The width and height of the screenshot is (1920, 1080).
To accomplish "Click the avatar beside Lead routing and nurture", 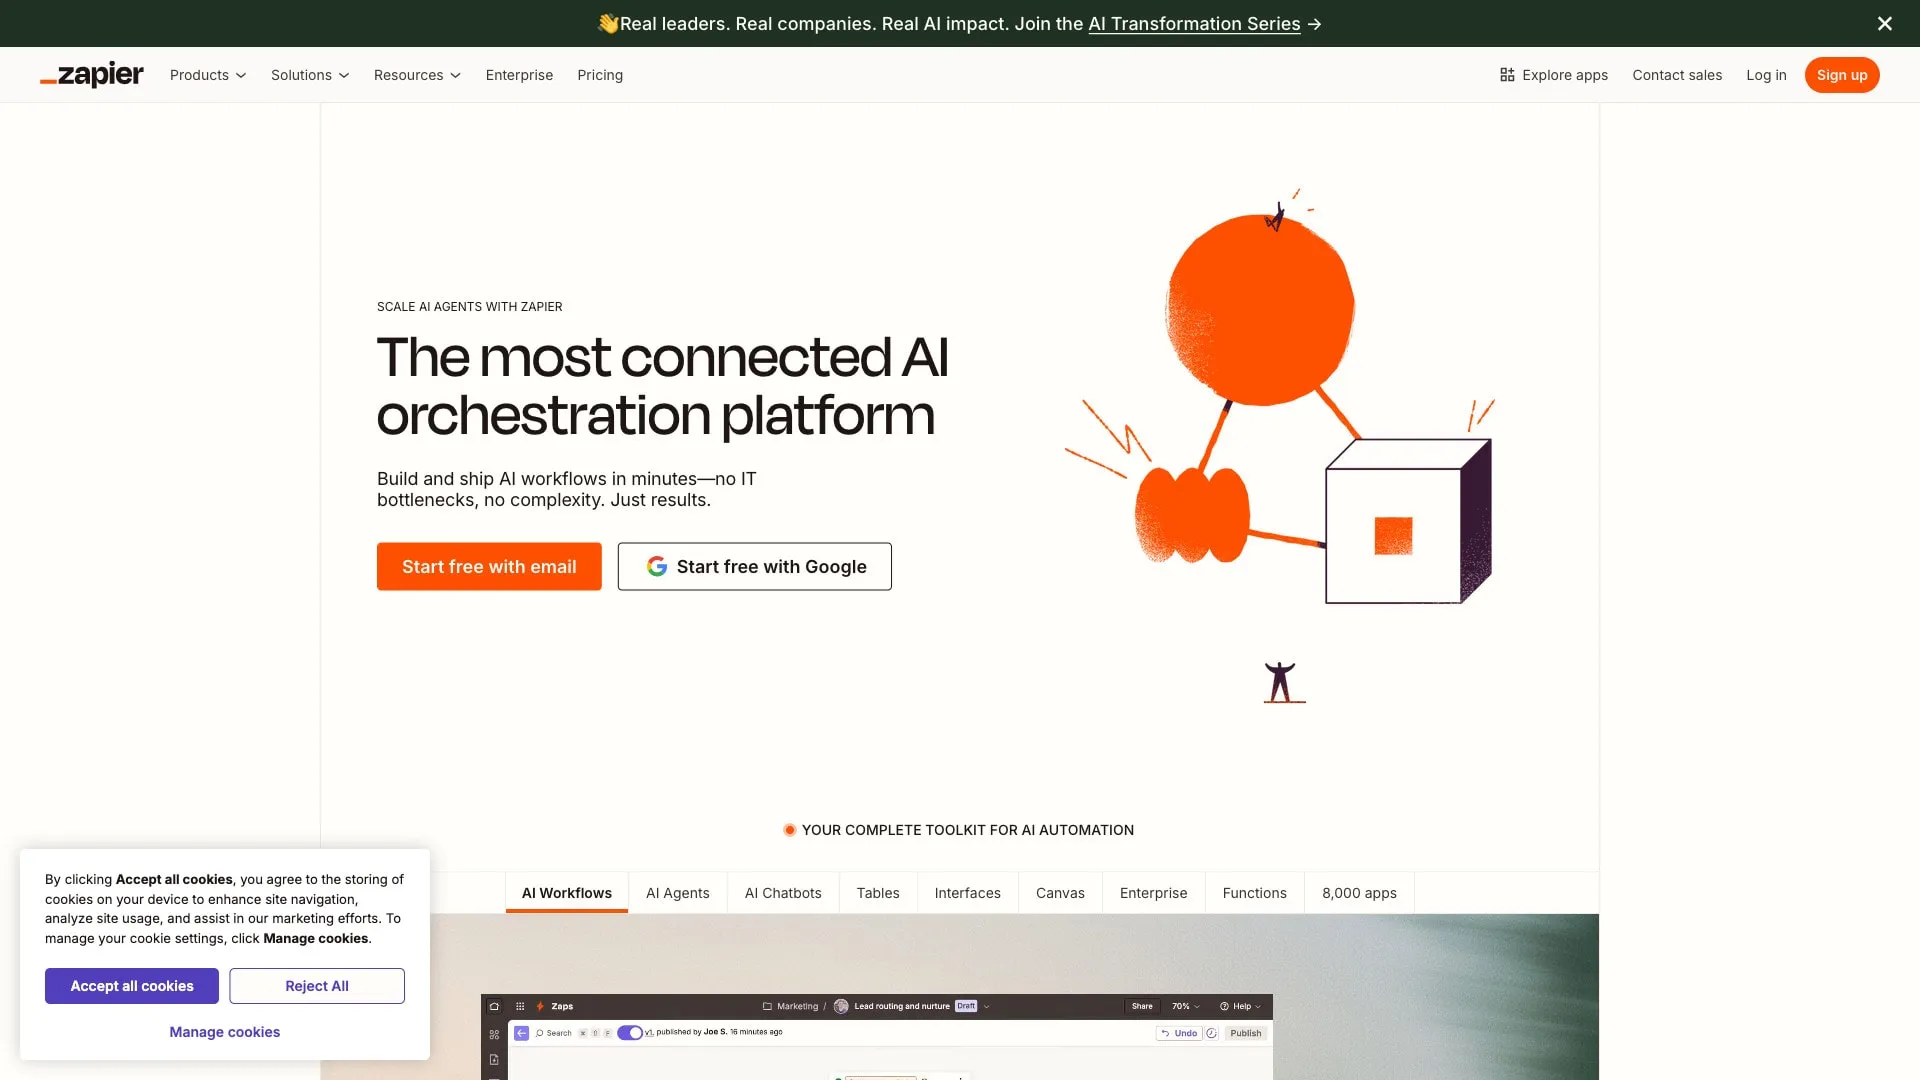I will [x=841, y=1006].
